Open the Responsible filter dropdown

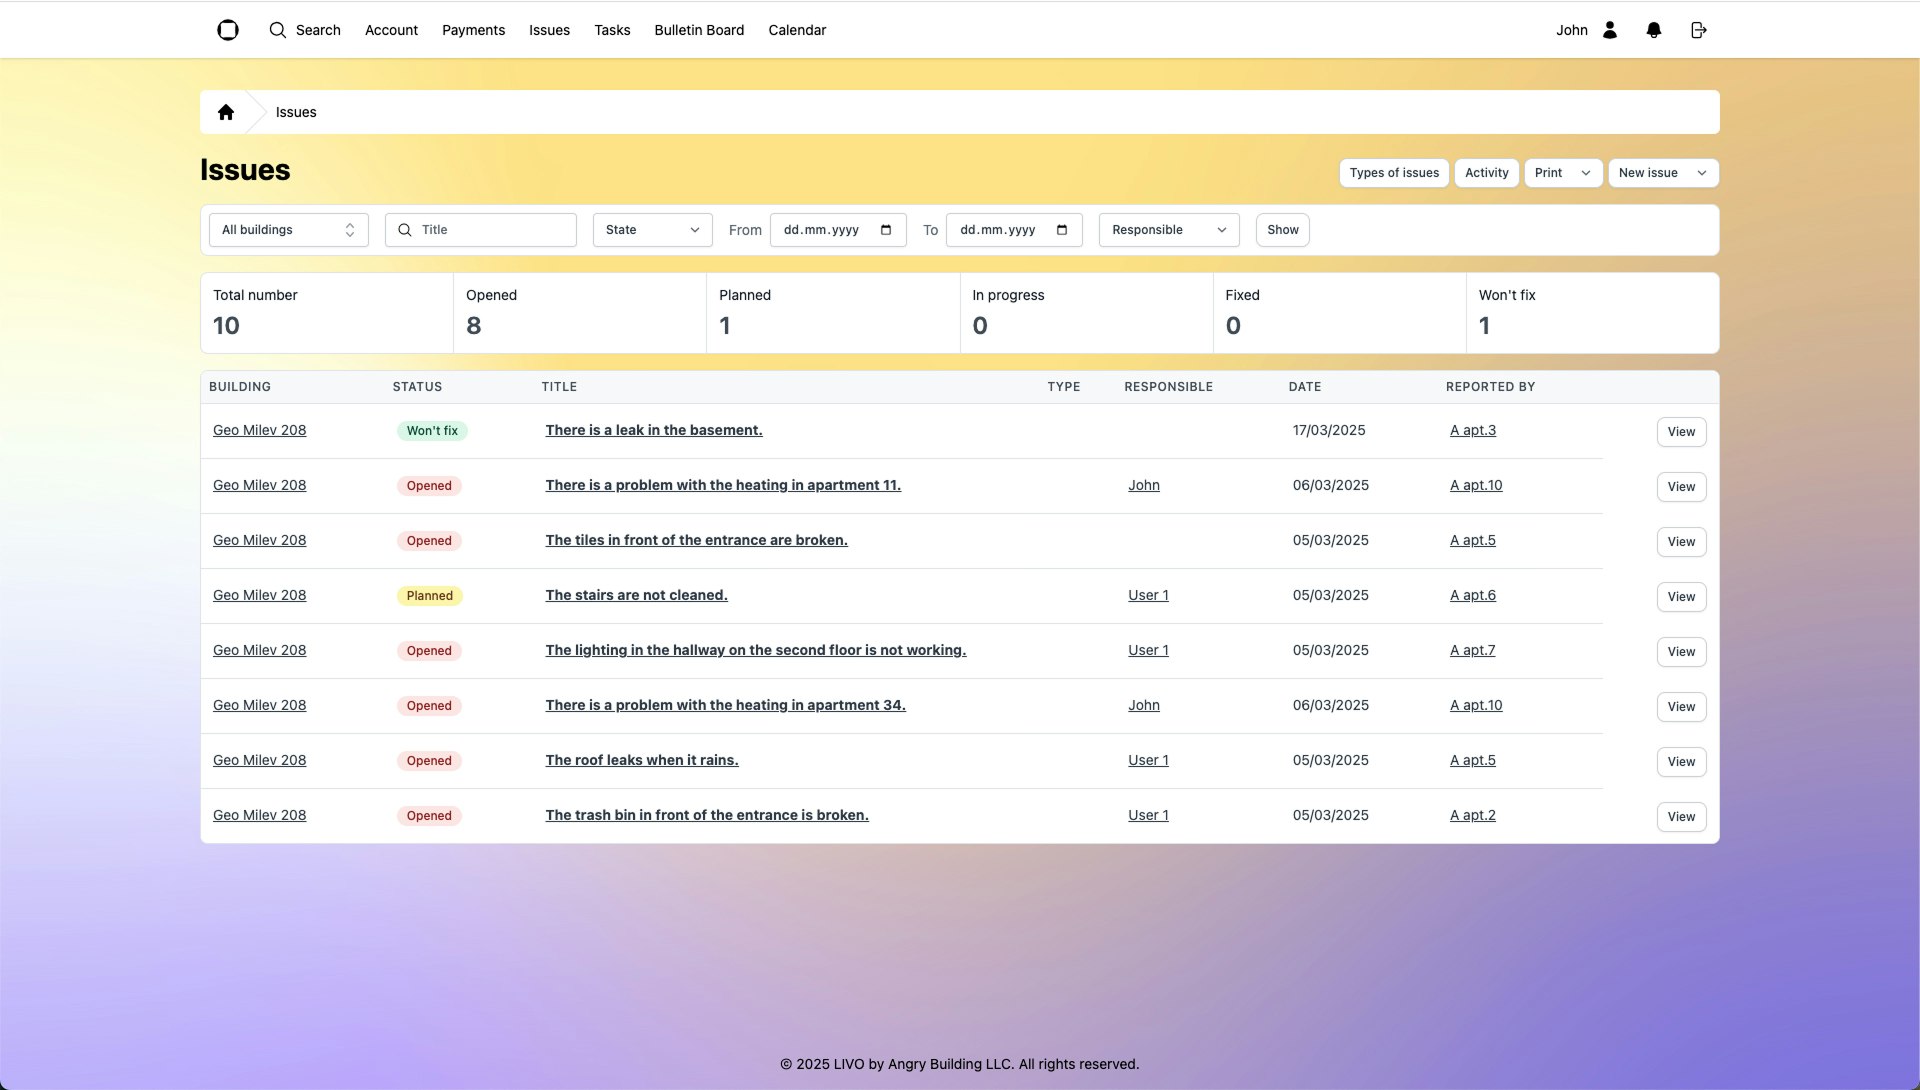coord(1168,230)
